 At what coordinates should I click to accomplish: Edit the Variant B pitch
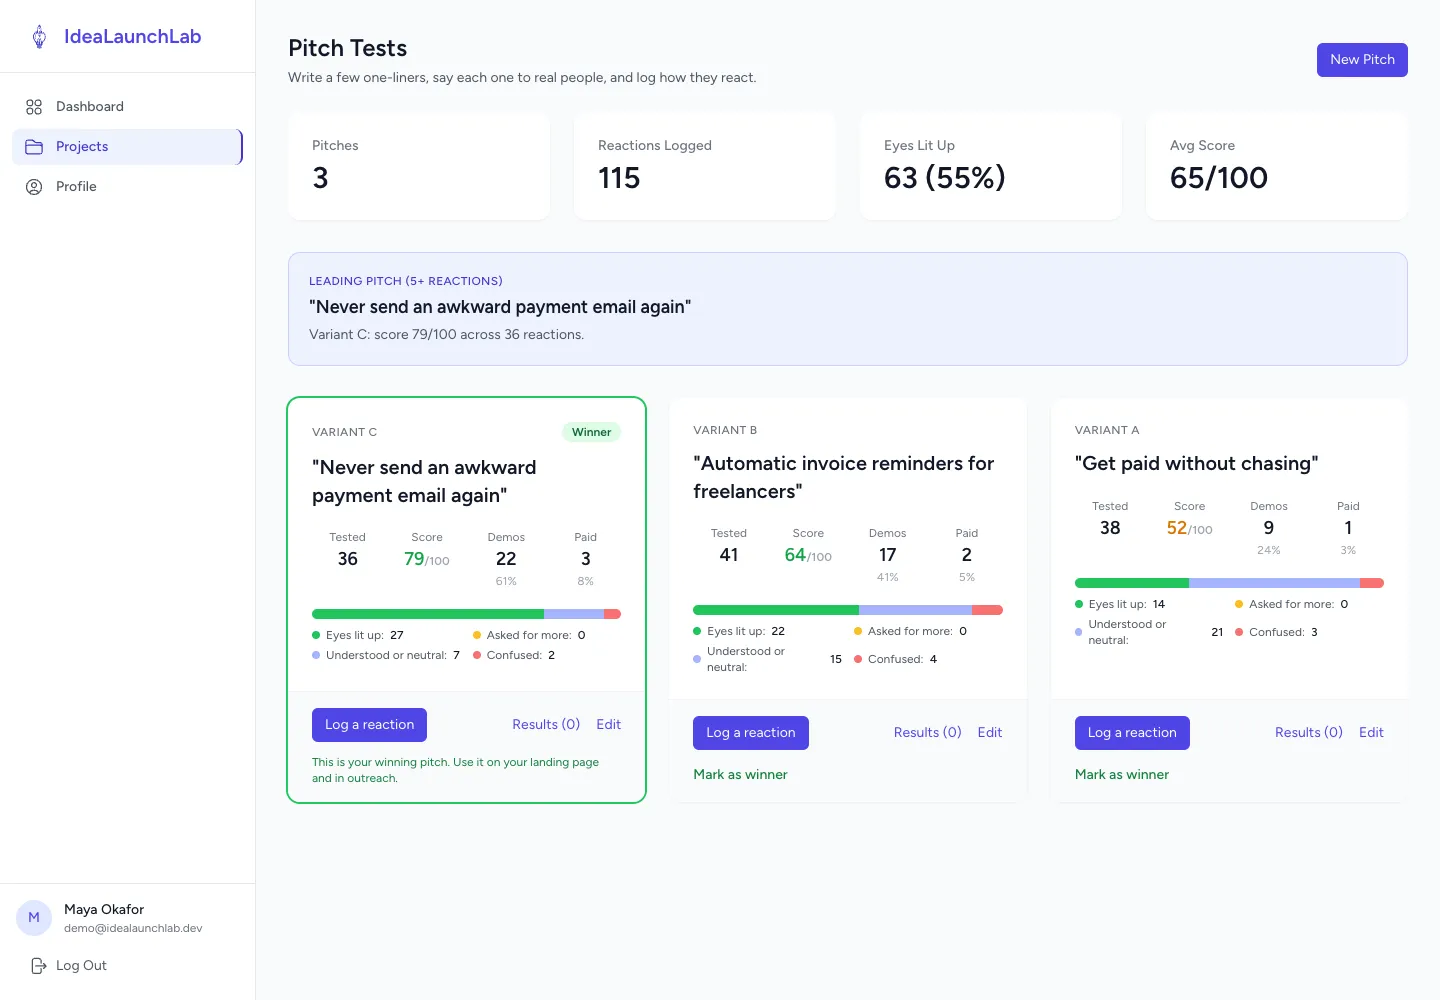990,733
